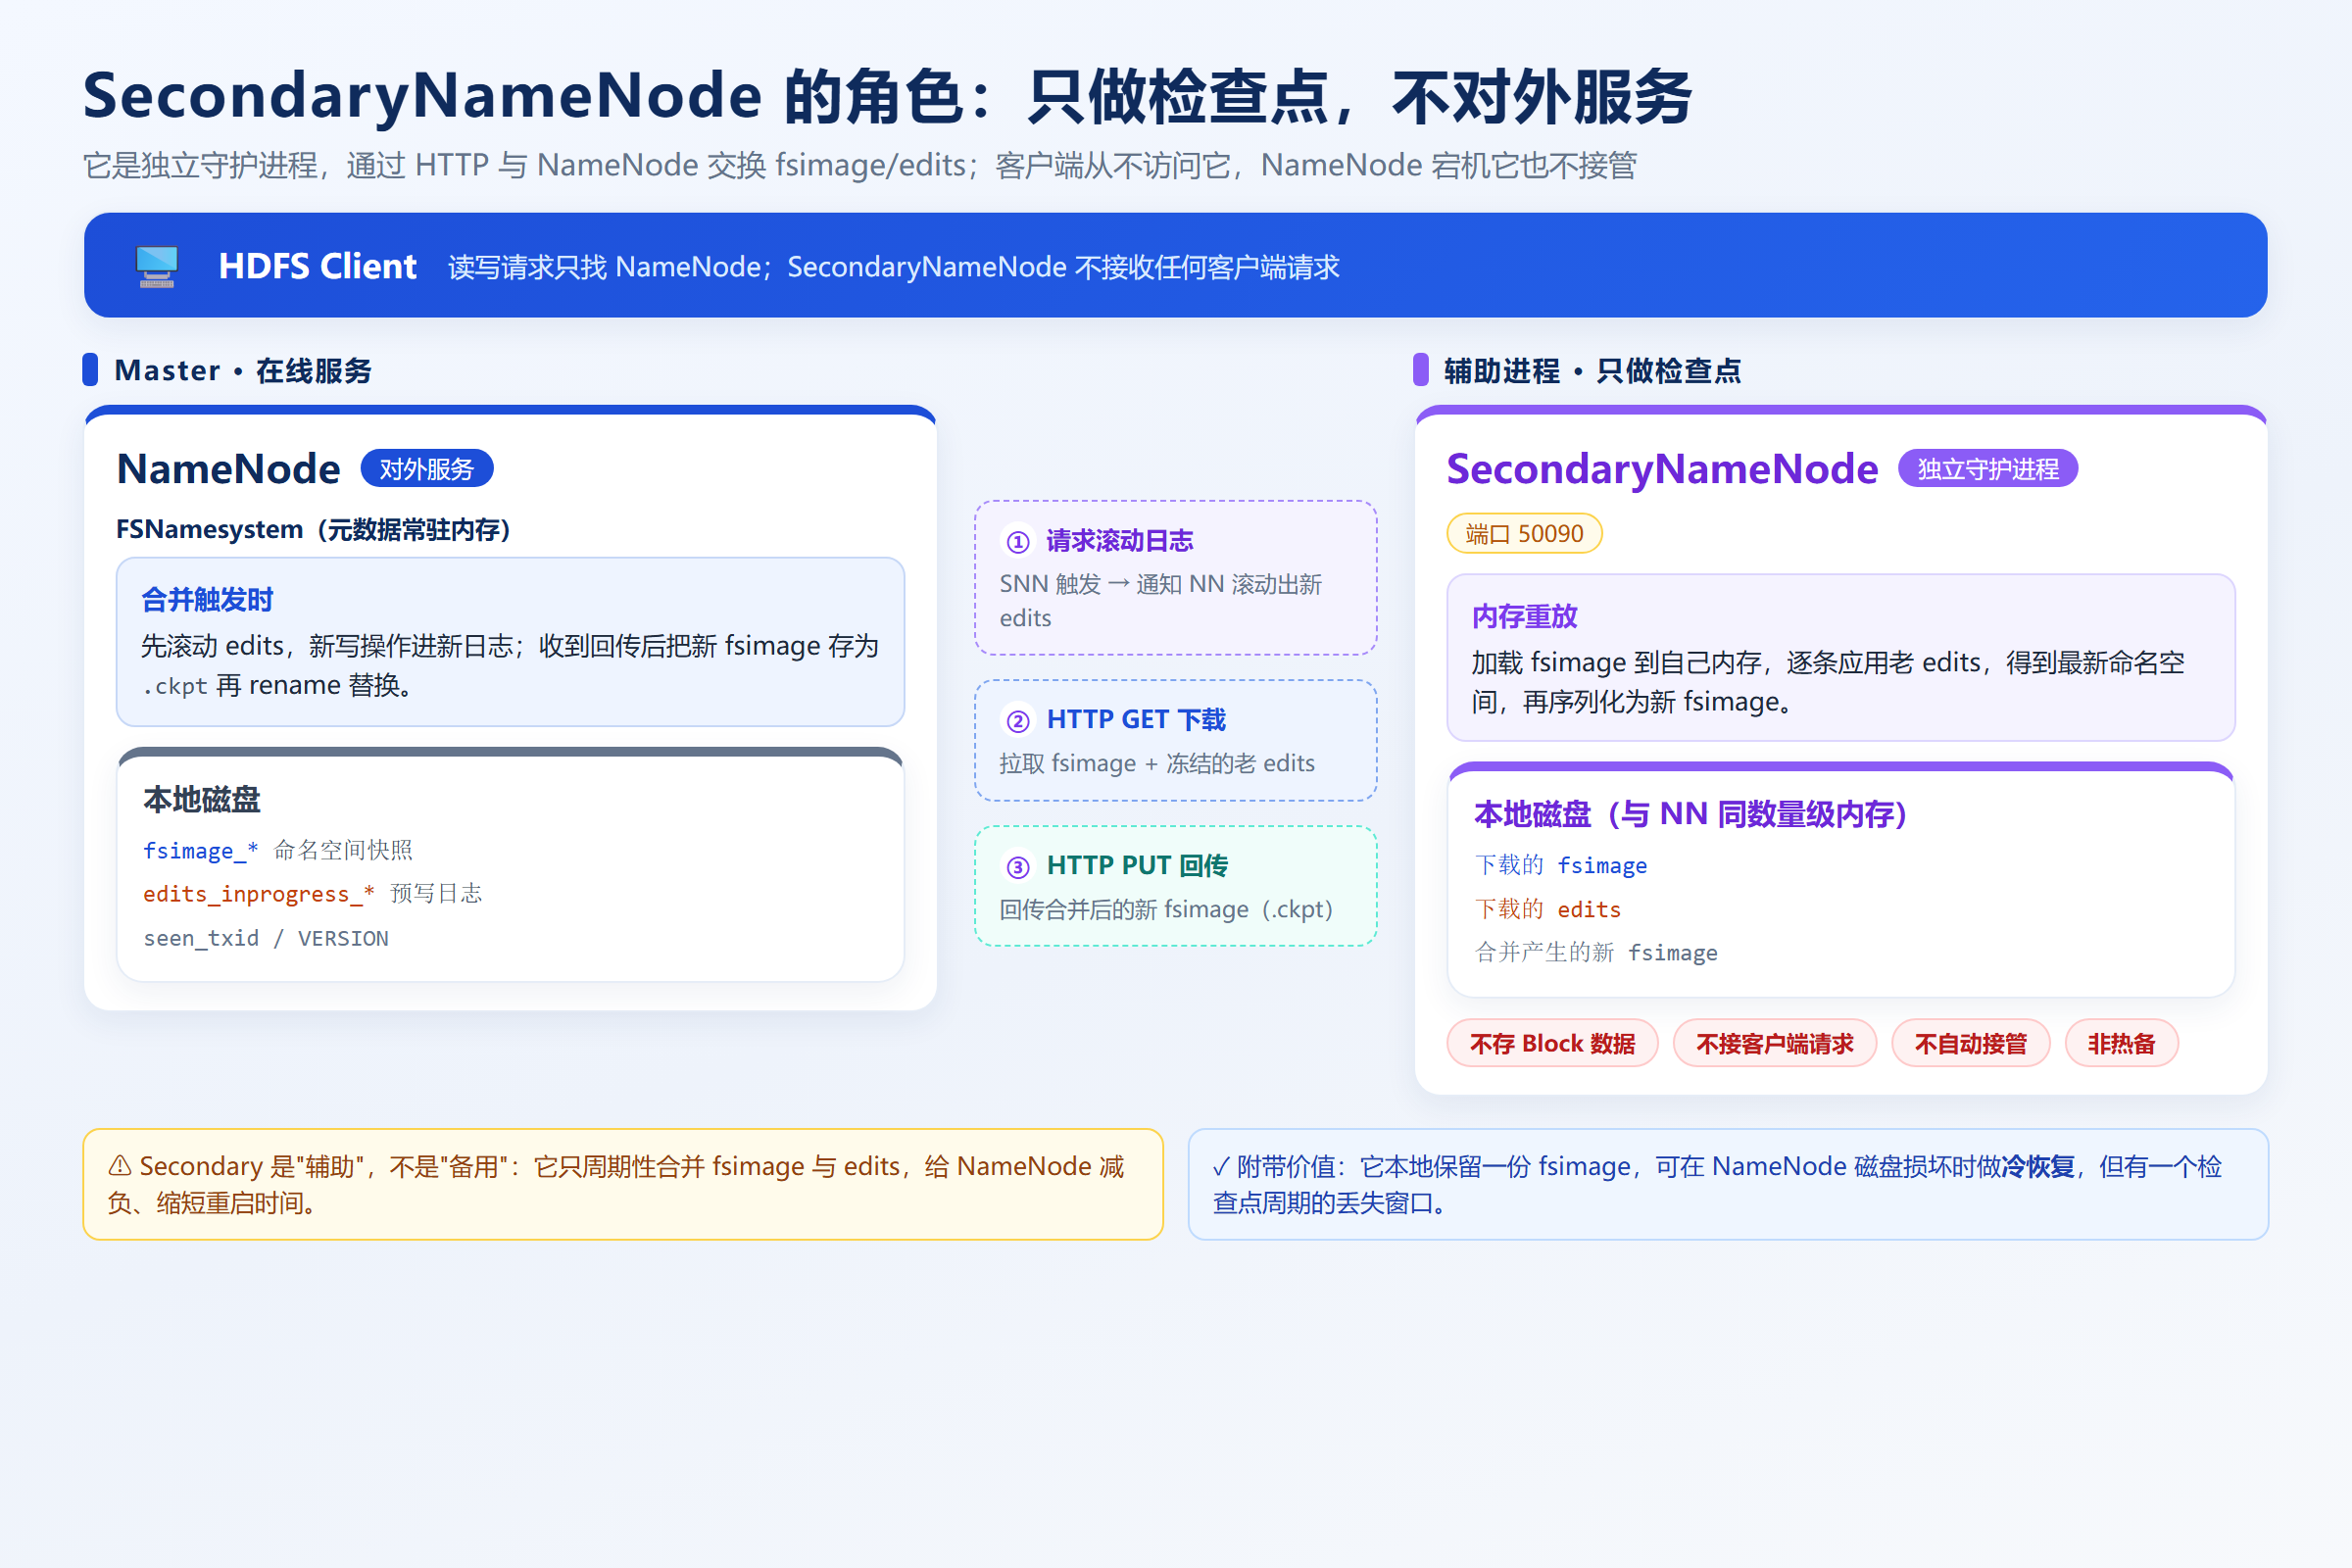
Task: Click the 非热备 tag
Action: click(x=2121, y=1044)
